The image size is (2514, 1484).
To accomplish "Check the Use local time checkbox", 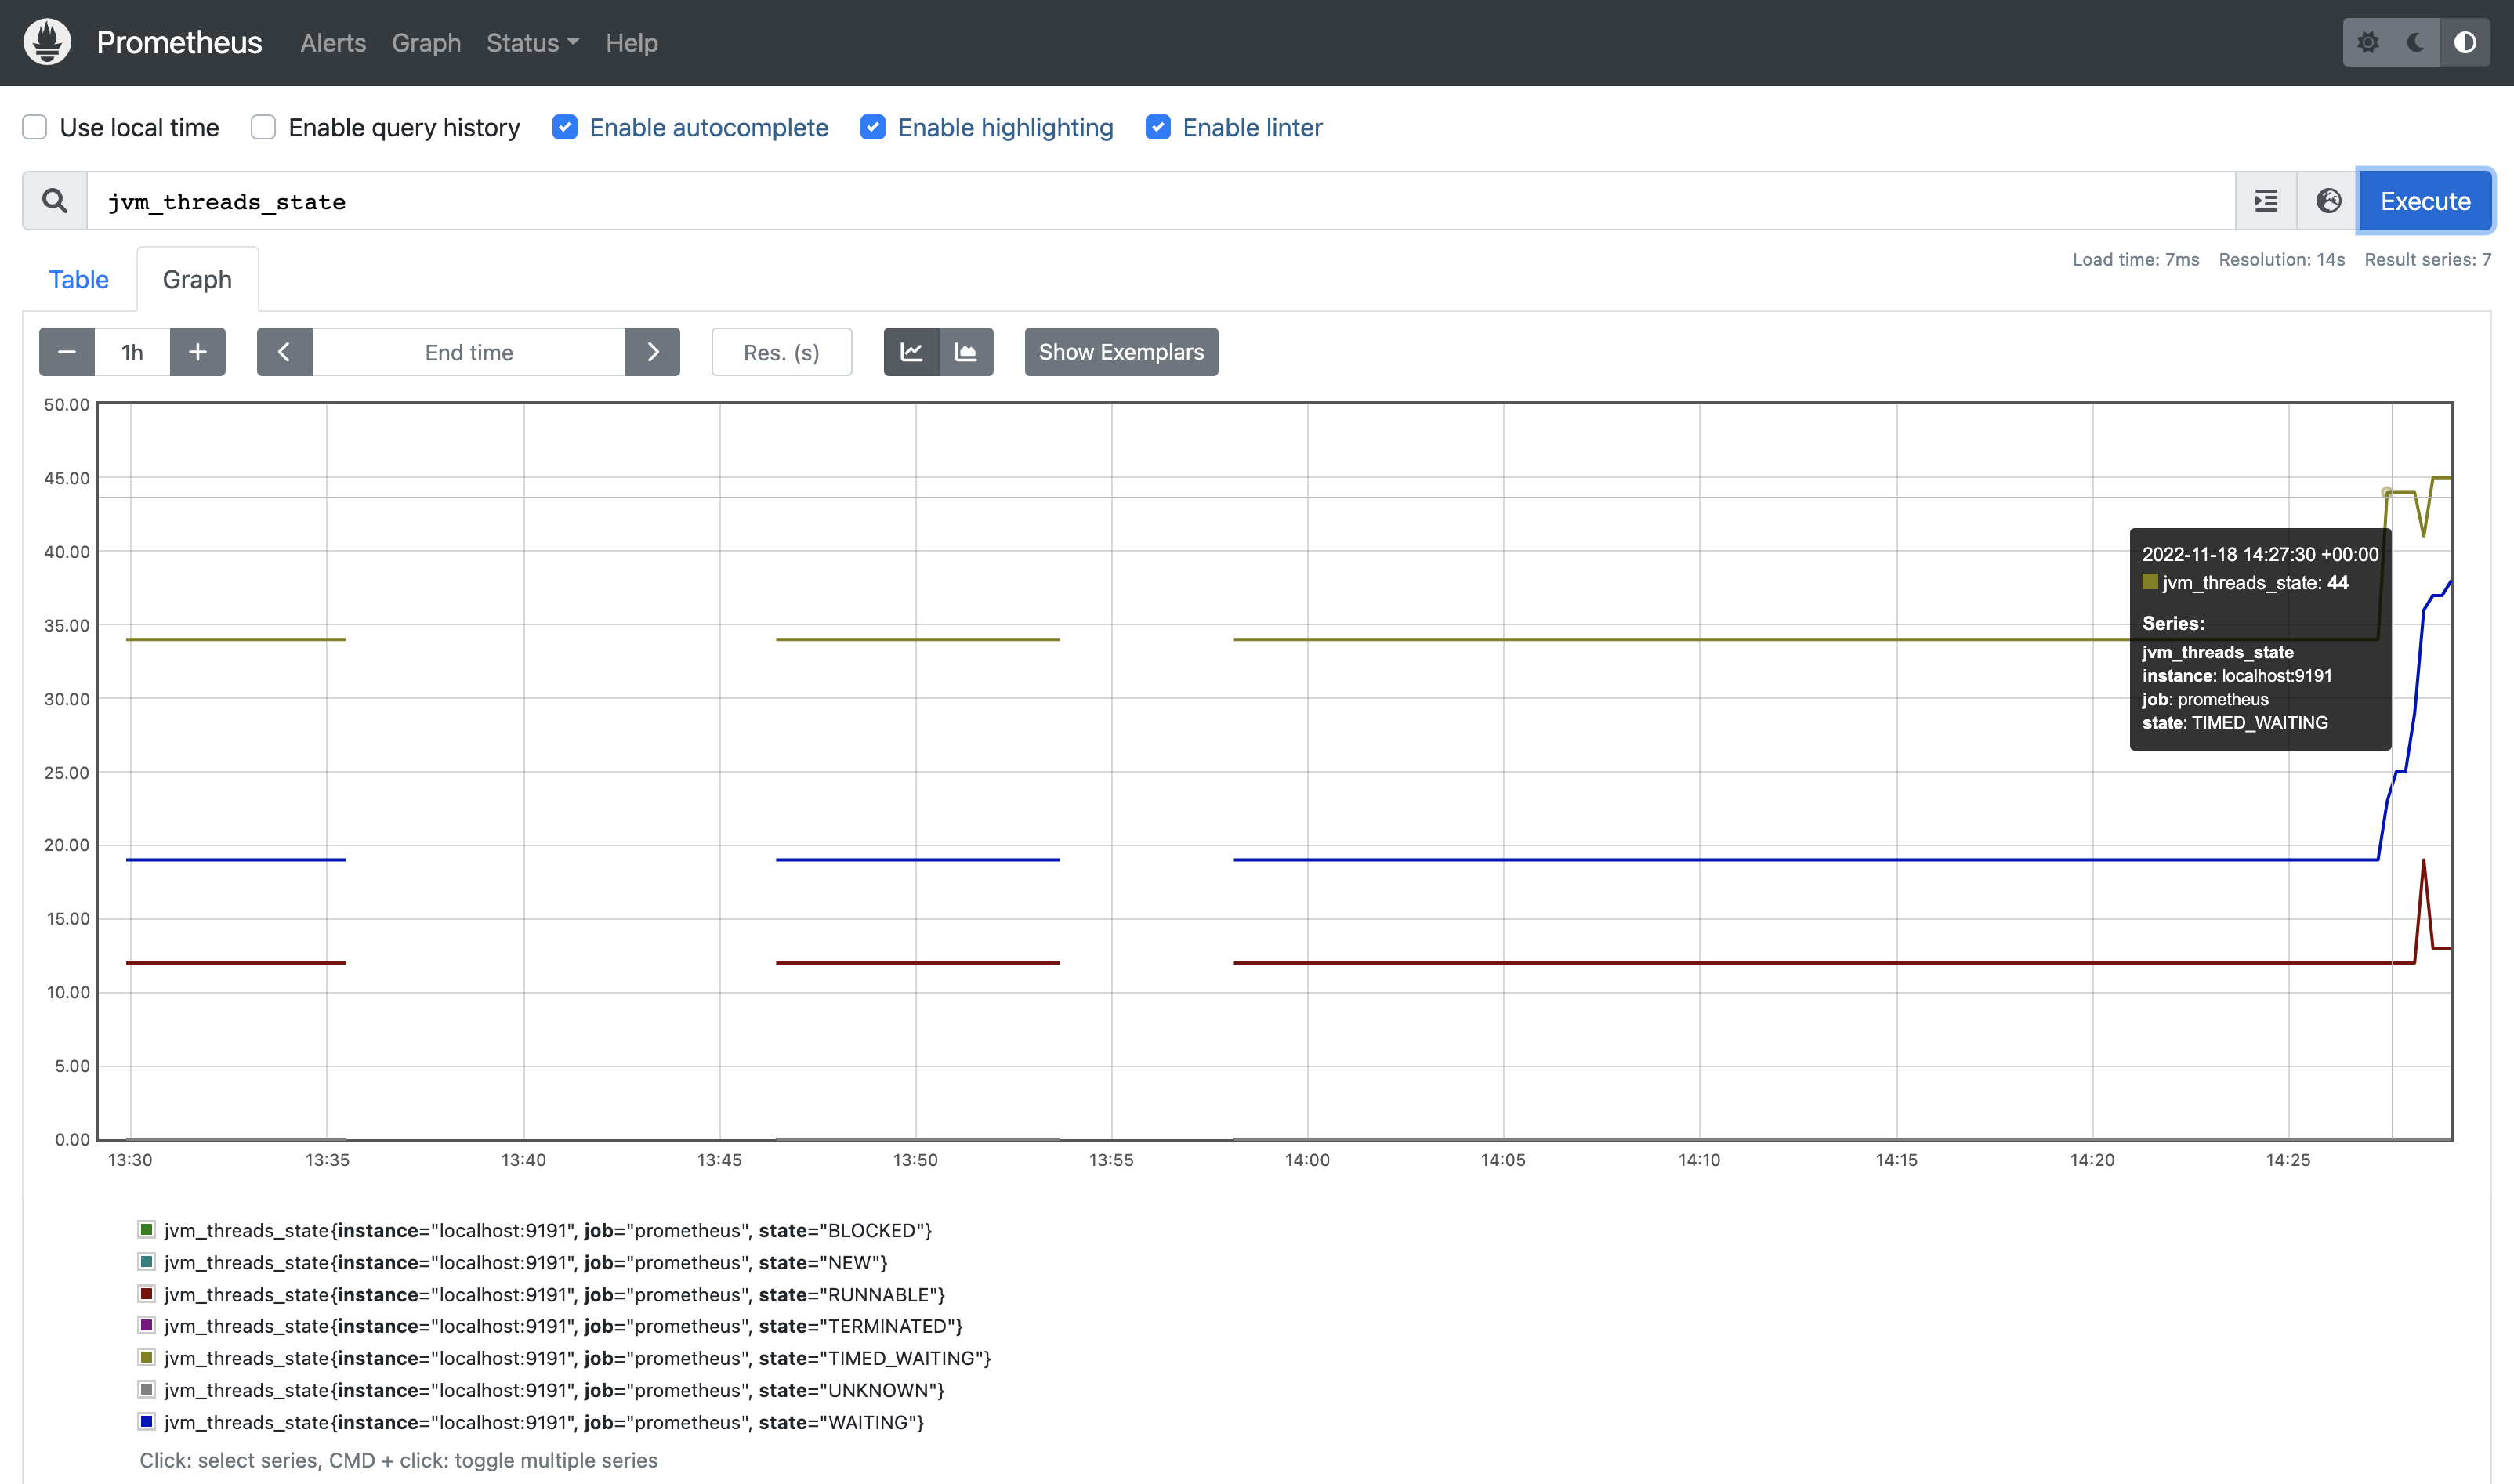I will coord(35,127).
